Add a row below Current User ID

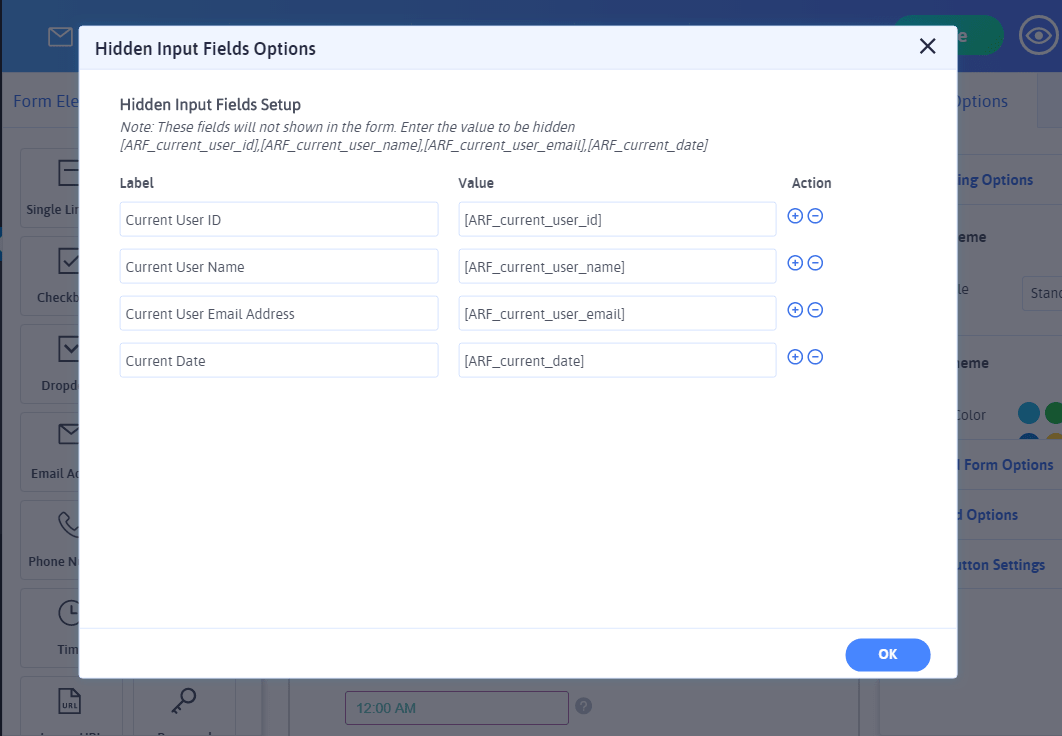(795, 216)
